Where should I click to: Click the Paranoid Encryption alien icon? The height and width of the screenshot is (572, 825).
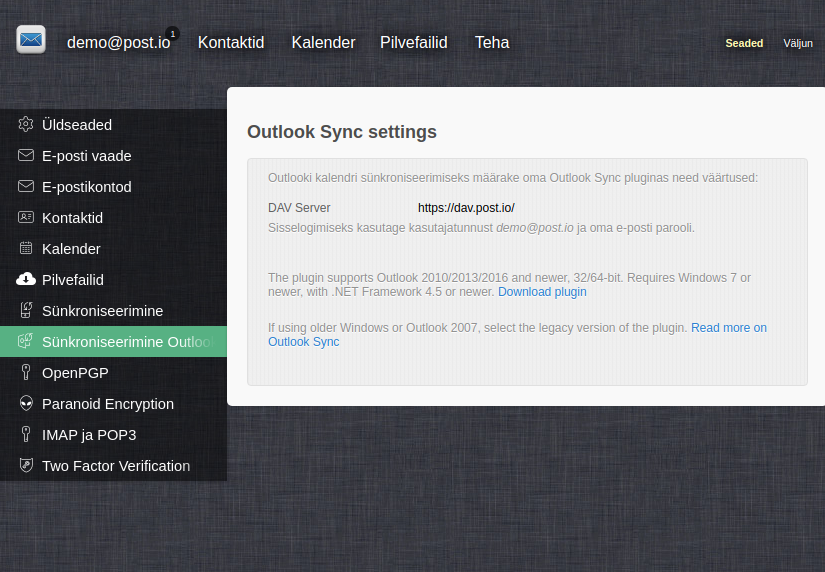pos(26,403)
